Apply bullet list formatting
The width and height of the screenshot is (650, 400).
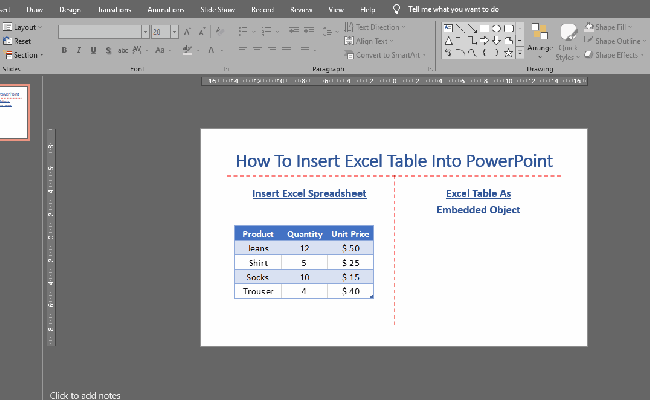(243, 31)
